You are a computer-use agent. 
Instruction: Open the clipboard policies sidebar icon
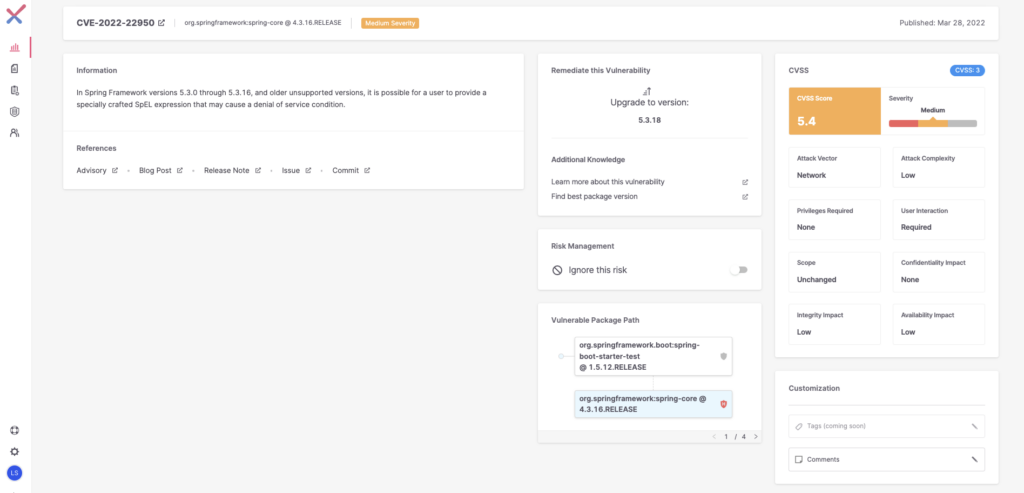click(x=15, y=90)
